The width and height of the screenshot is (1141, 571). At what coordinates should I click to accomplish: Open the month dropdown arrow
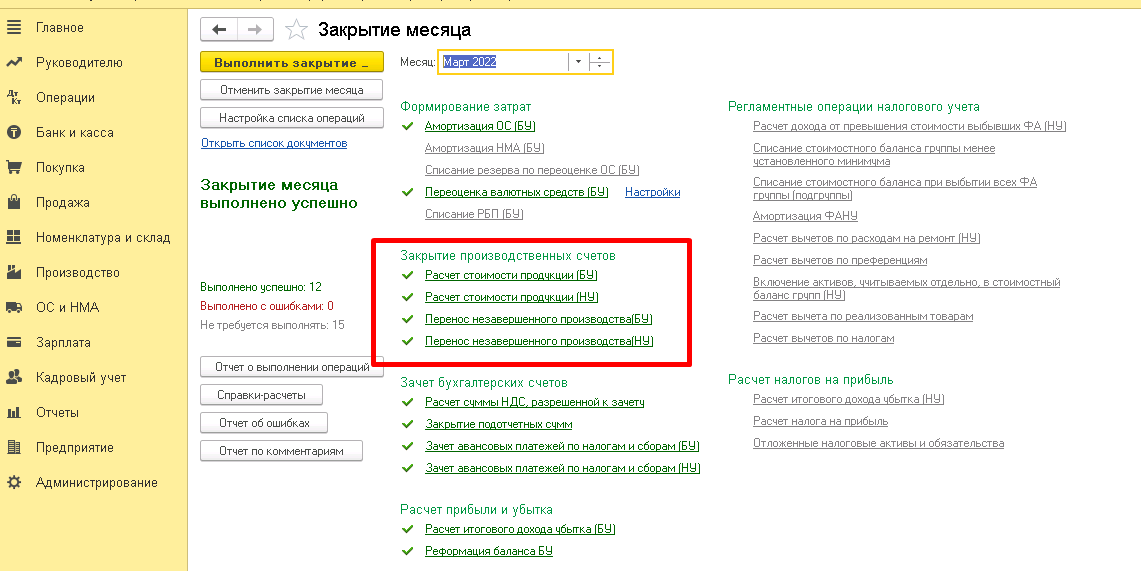(x=577, y=62)
